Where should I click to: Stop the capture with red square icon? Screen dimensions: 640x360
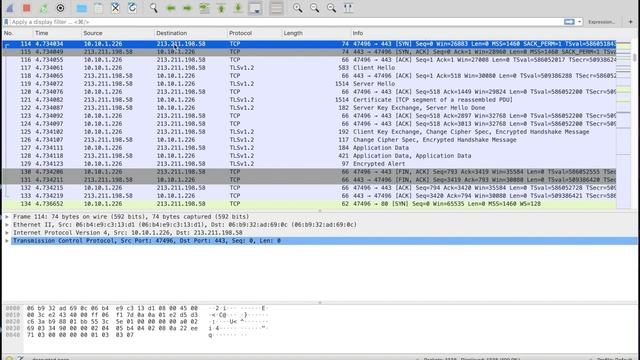[27, 8]
